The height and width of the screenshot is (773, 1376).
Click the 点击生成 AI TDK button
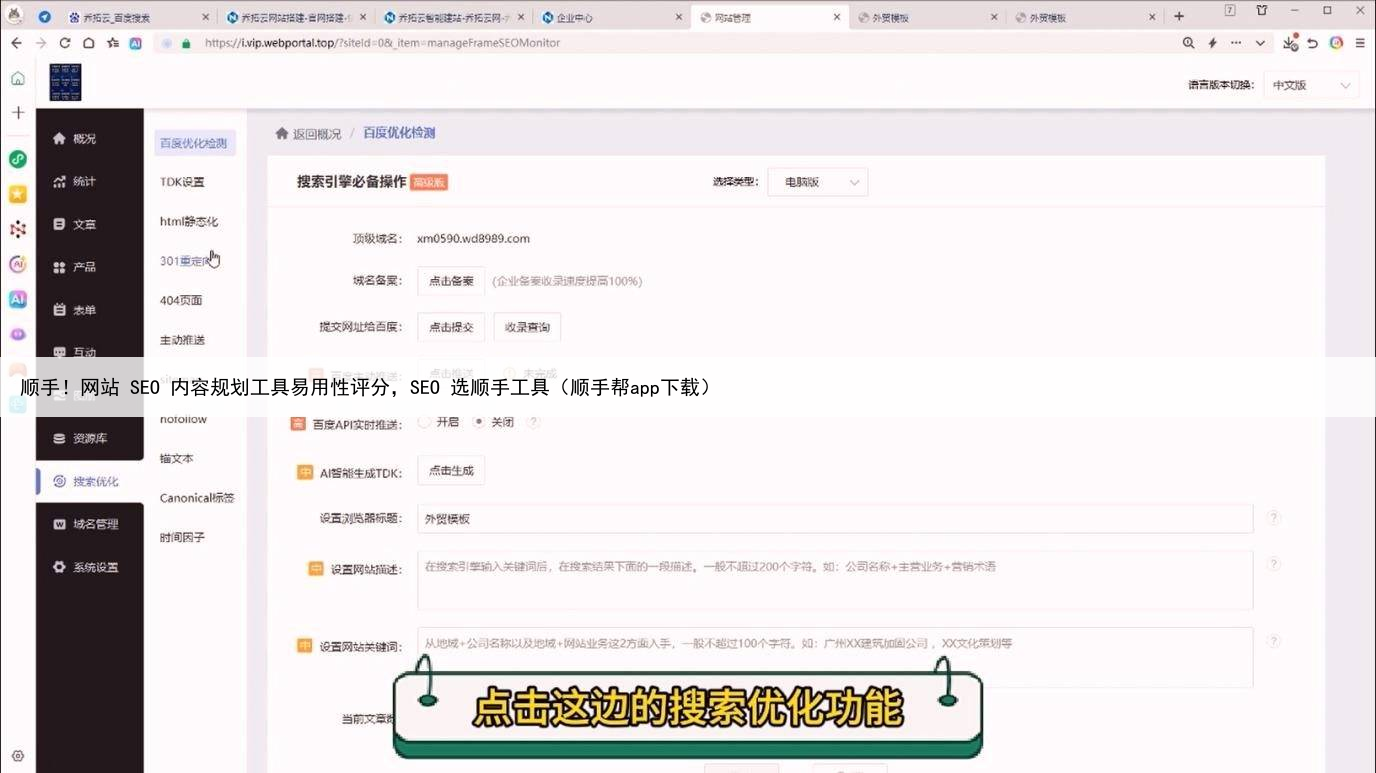[x=451, y=471]
